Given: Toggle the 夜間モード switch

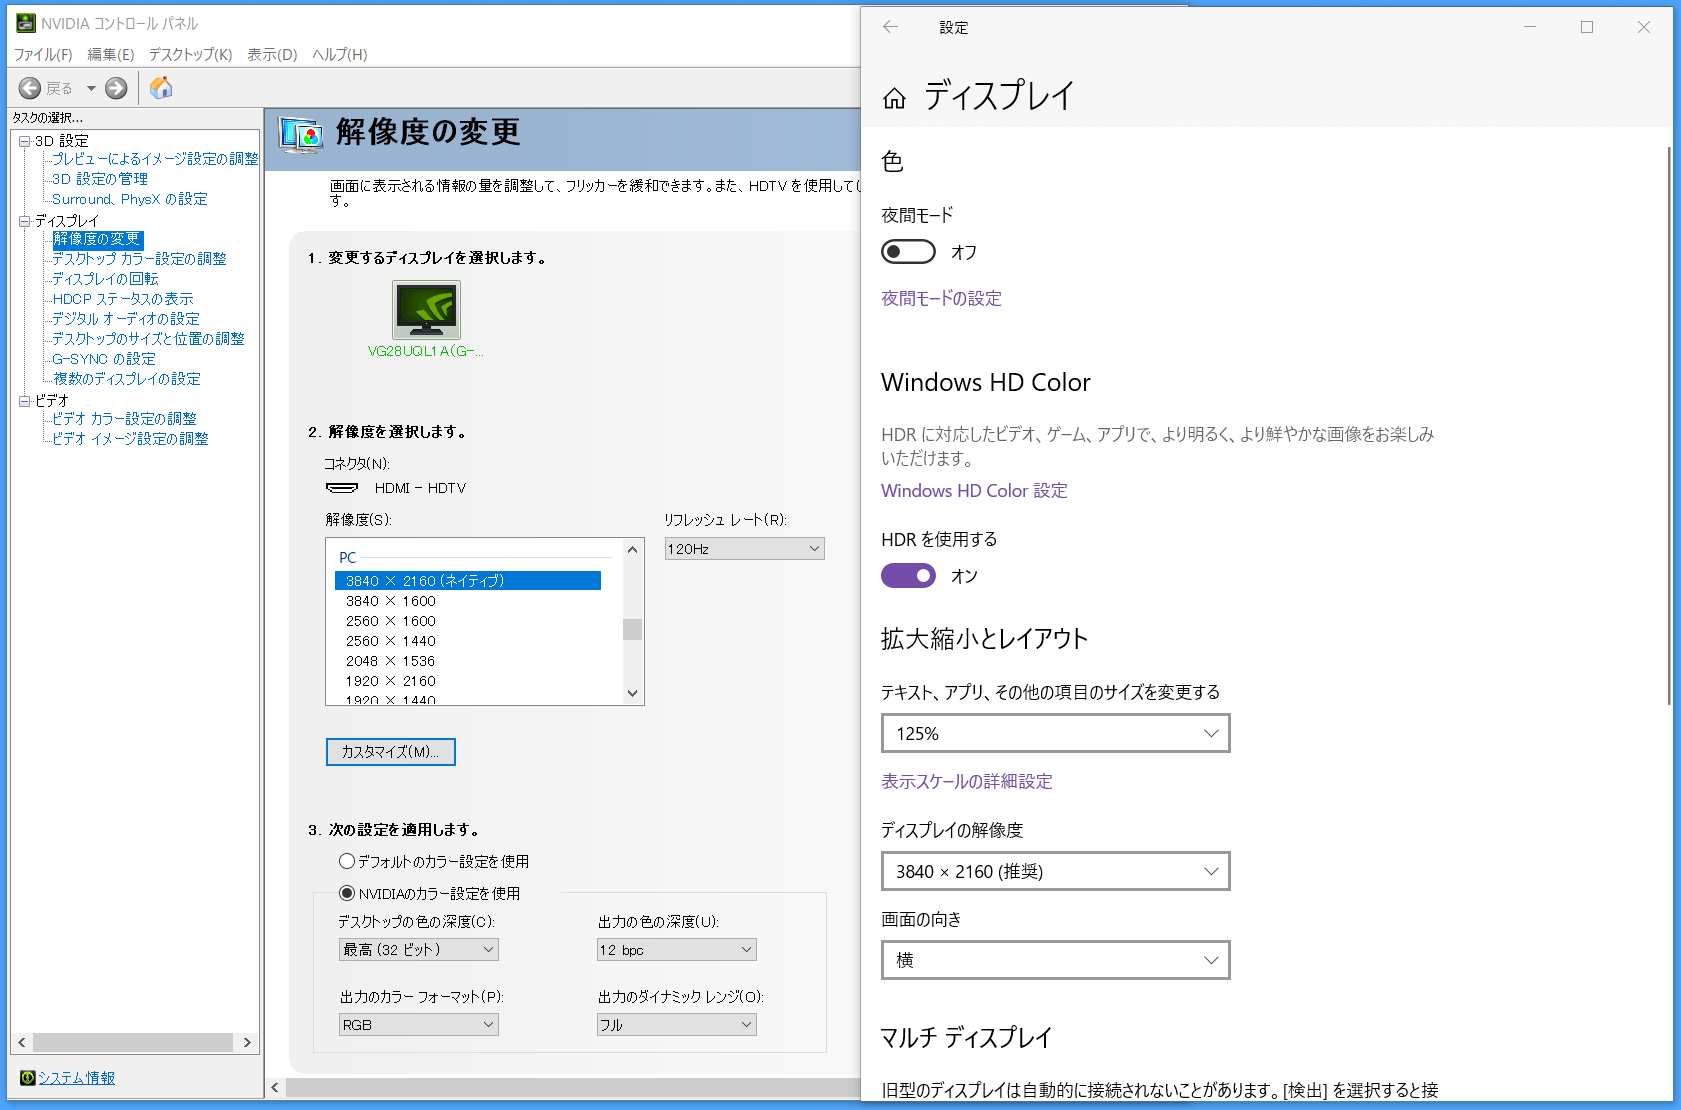Looking at the screenshot, I should click(x=908, y=252).
